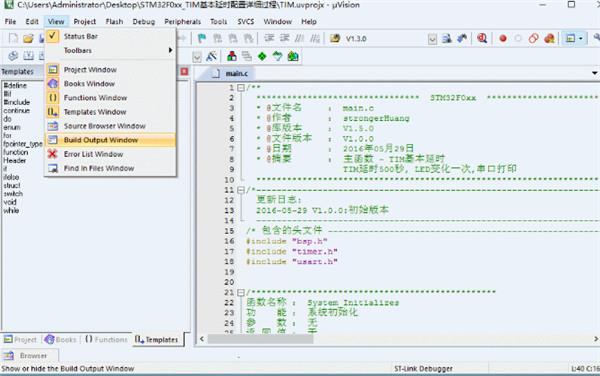Collapse the comment block at line 21
Image resolution: width=600 pixels, height=376 pixels.
point(241,293)
